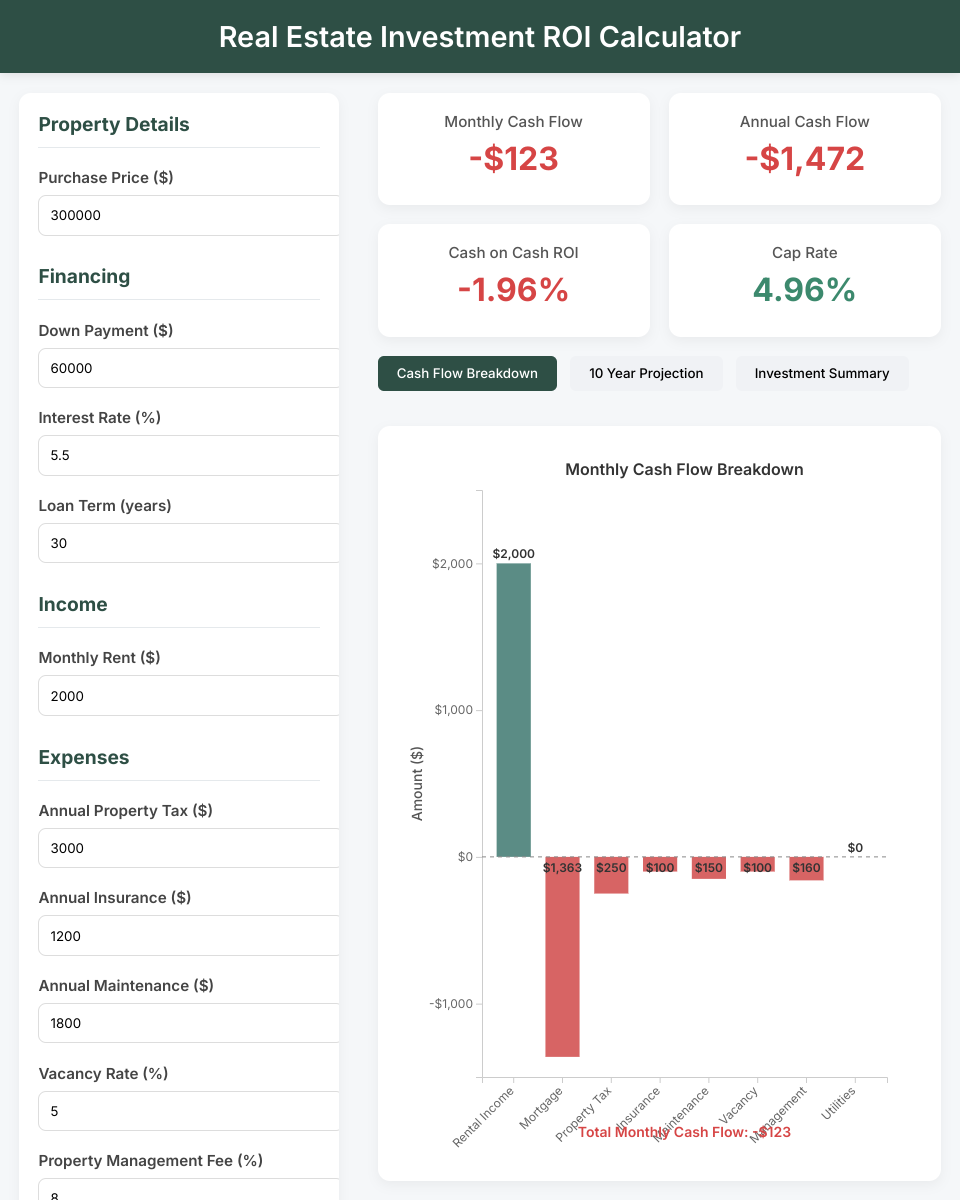Click the Vacancy Rate input field

[189, 1111]
